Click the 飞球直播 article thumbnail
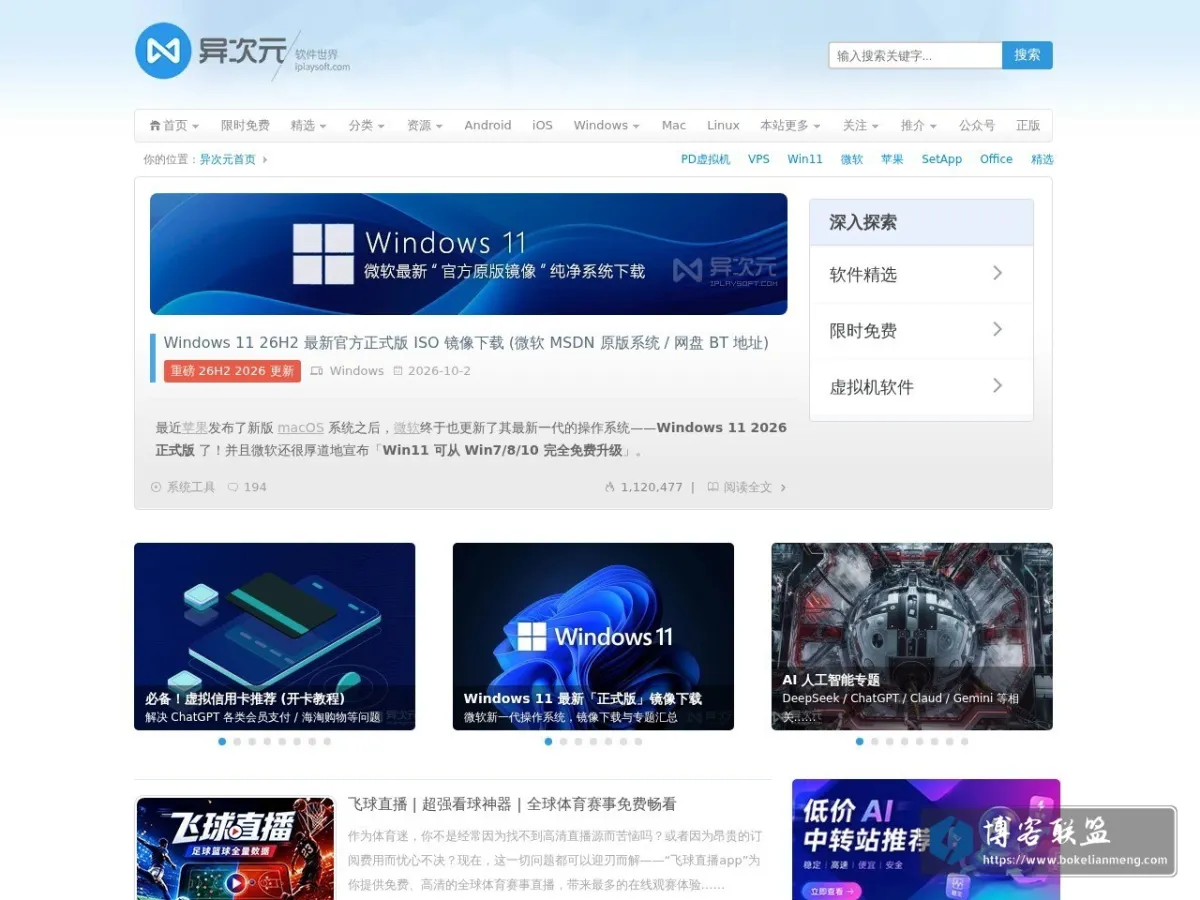1200x900 pixels. tap(235, 848)
